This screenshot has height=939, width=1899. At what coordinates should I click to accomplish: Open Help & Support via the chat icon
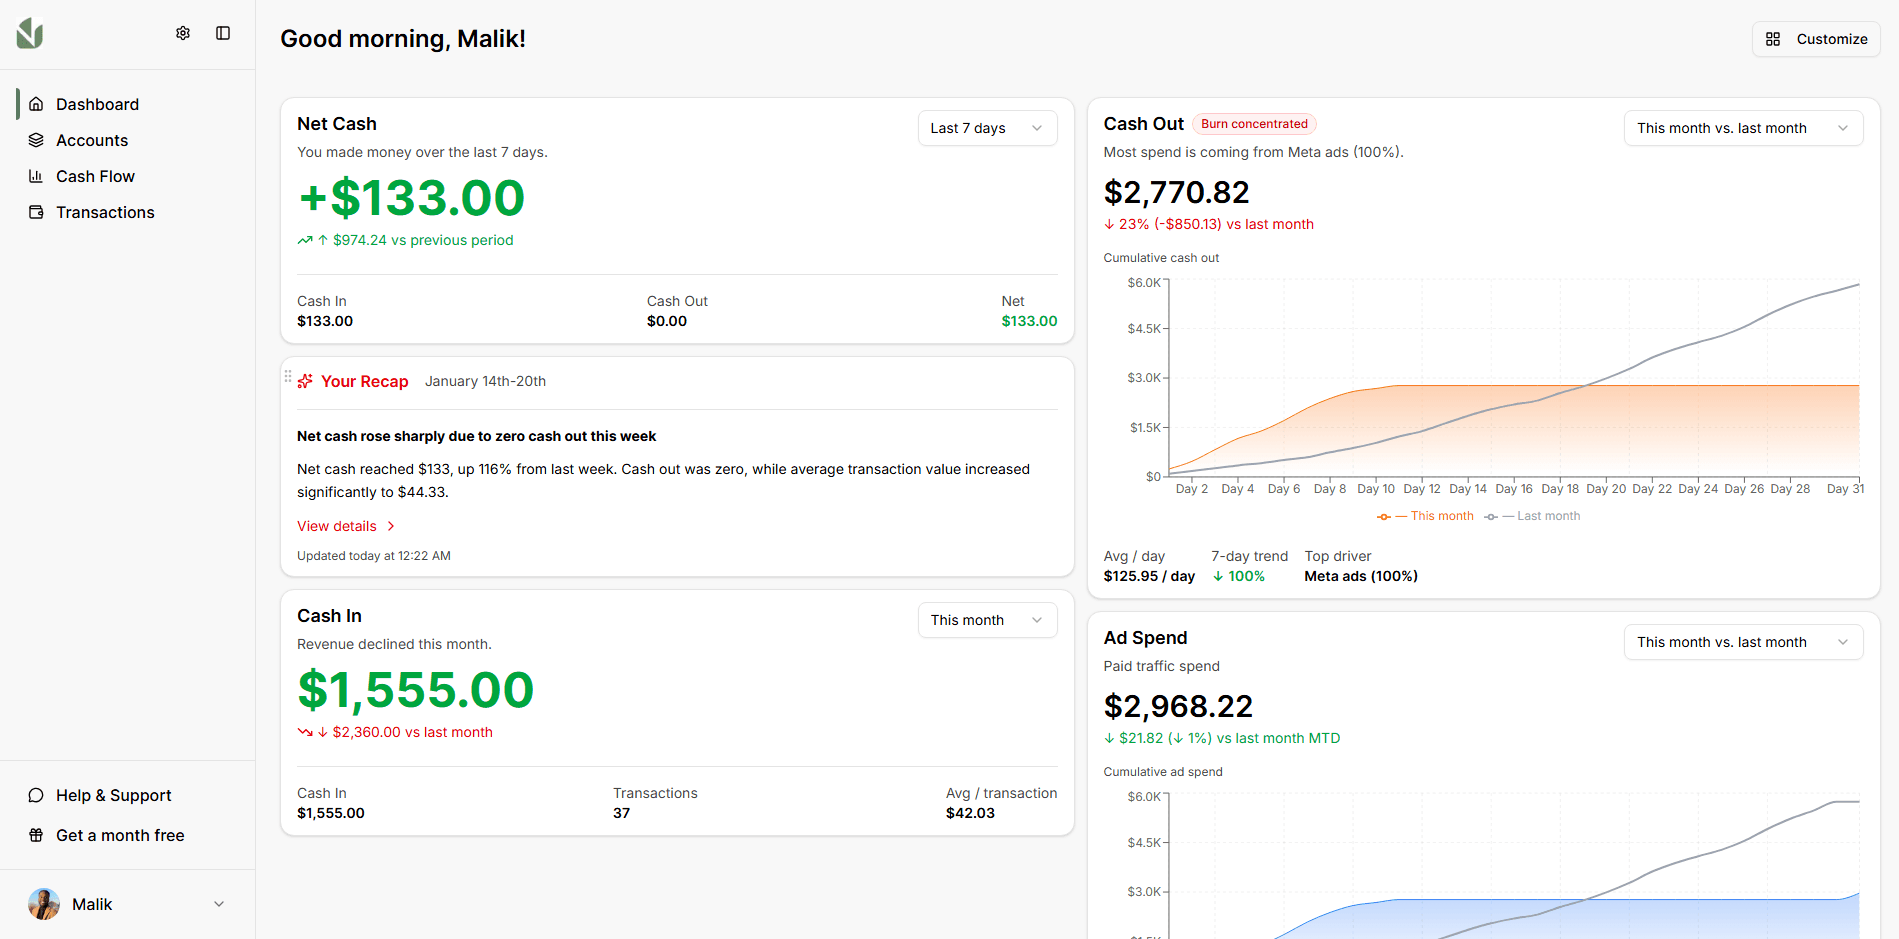(37, 795)
